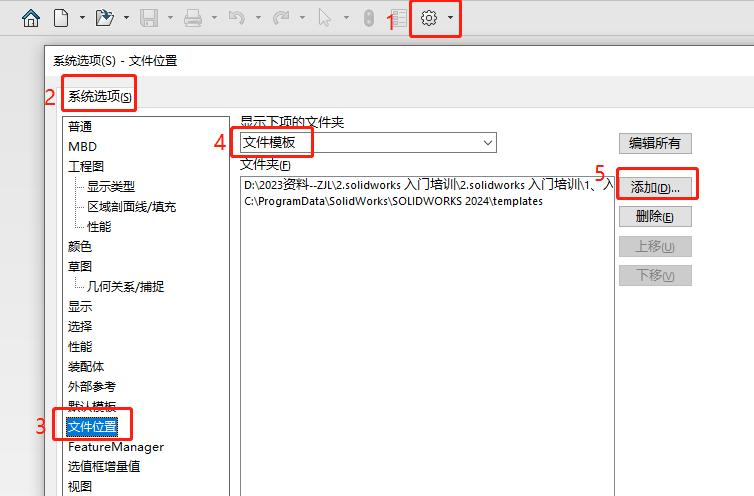This screenshot has width=754, height=496.
Task: Open Options with the gear icon
Action: click(429, 18)
